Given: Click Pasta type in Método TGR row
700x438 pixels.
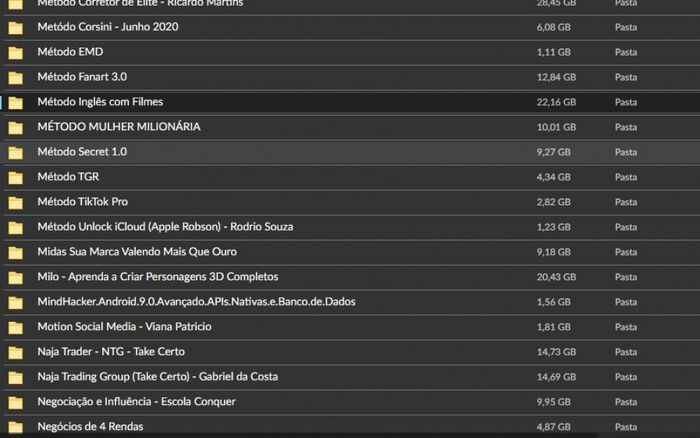Looking at the screenshot, I should (626, 177).
